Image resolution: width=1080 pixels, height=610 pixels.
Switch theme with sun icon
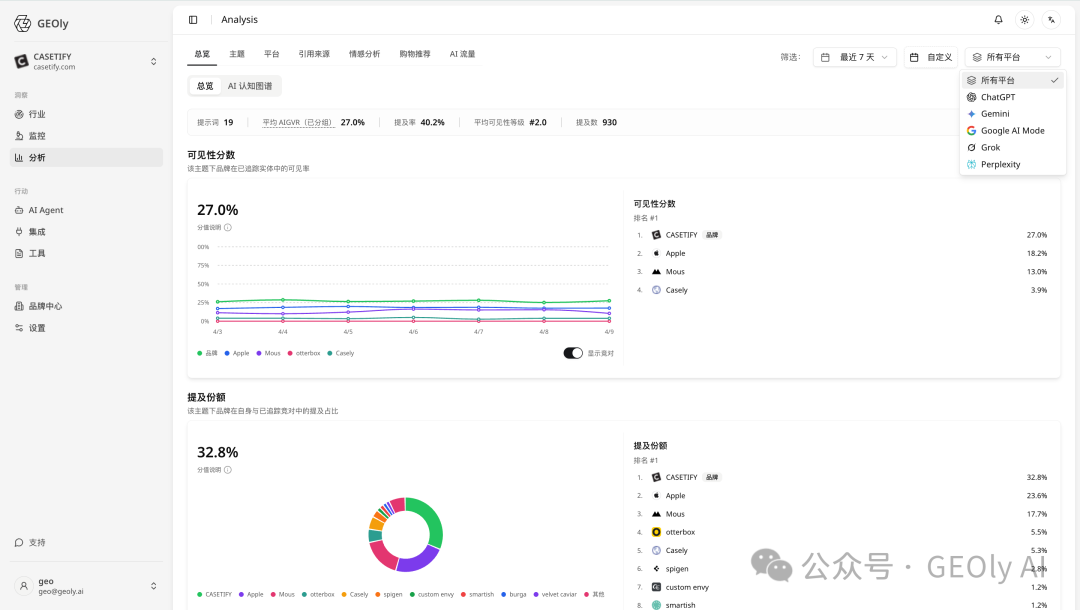click(x=1025, y=20)
